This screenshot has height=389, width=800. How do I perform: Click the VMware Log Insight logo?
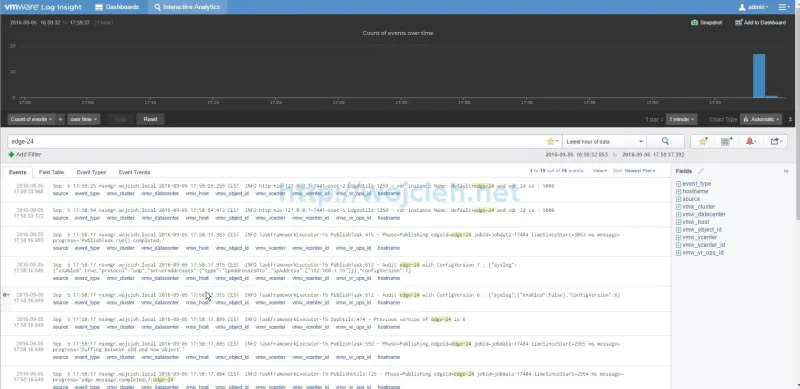click(43, 7)
